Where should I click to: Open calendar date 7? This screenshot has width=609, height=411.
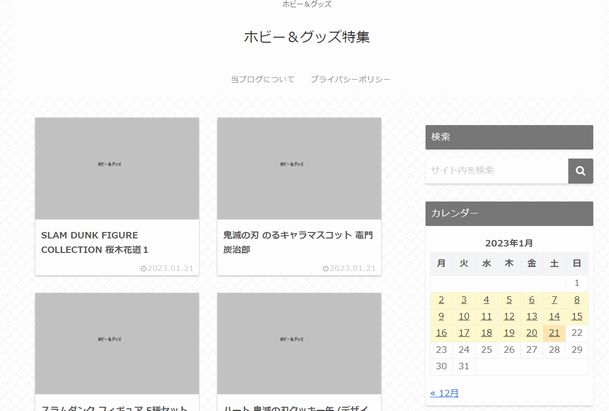[554, 300]
